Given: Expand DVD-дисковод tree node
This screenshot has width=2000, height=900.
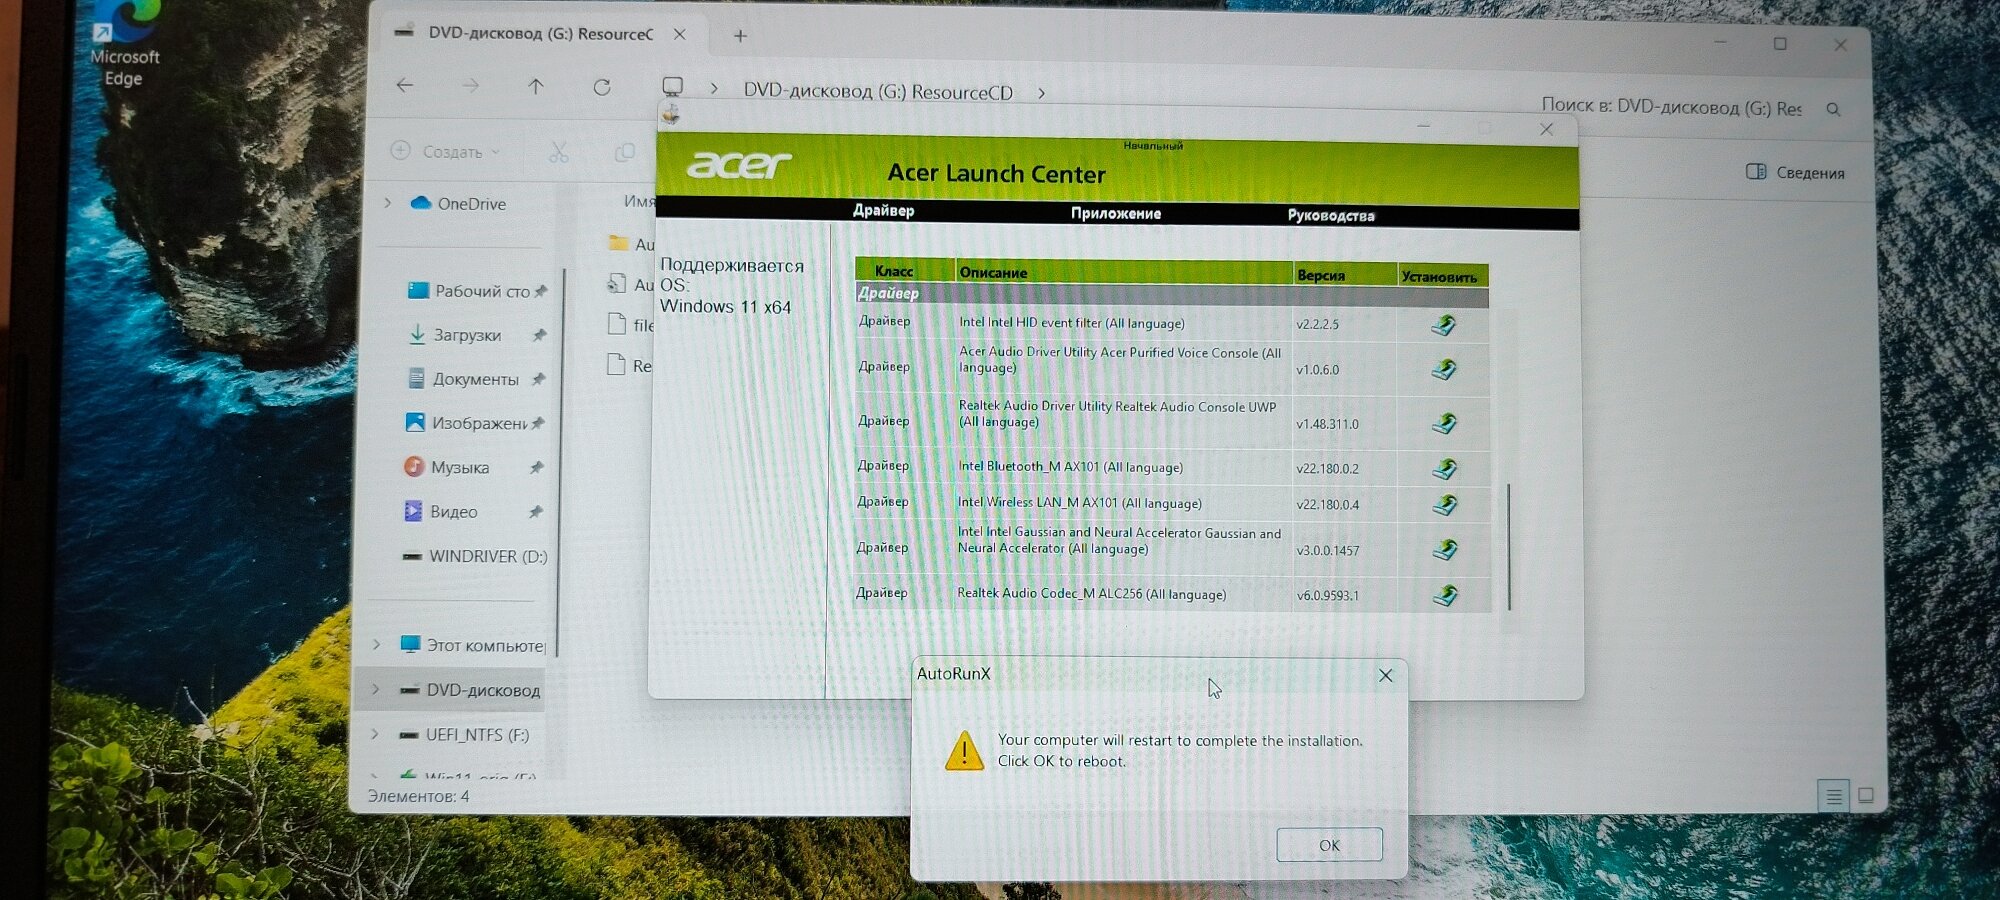Looking at the screenshot, I should pyautogui.click(x=376, y=689).
